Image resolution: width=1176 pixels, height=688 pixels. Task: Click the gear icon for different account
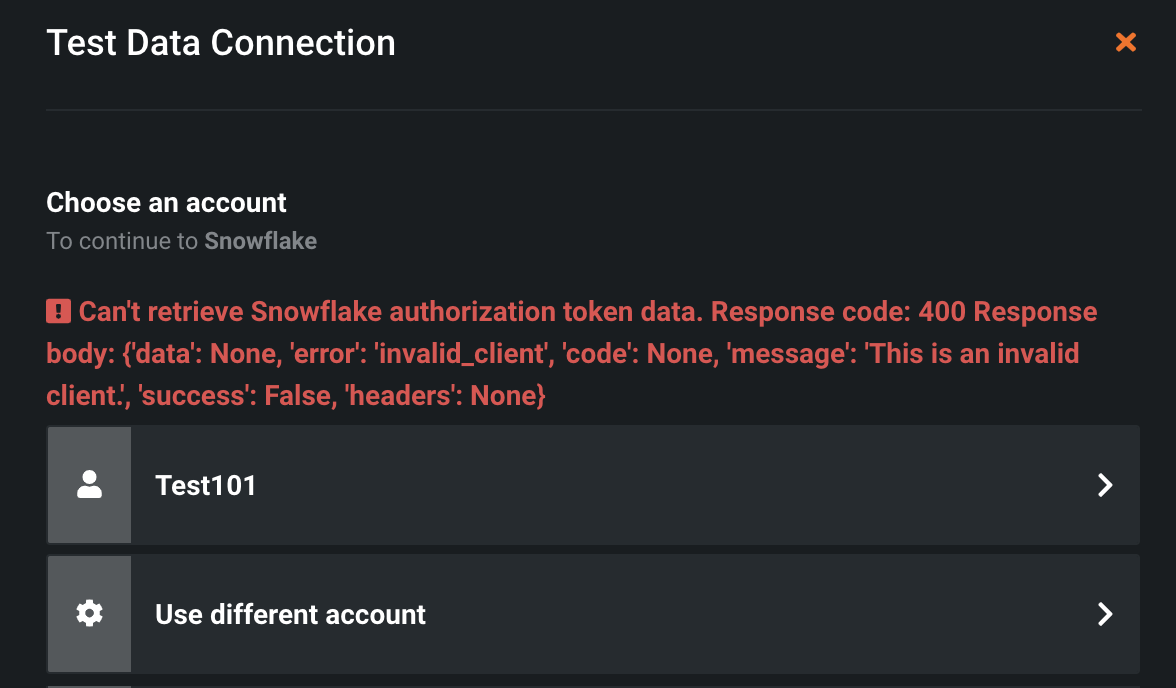click(x=89, y=613)
